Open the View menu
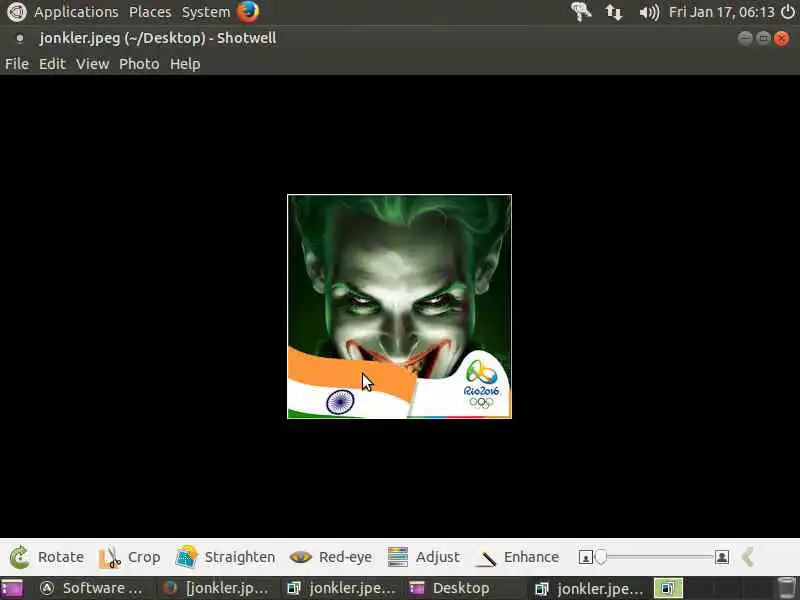The width and height of the screenshot is (800, 600). click(92, 64)
